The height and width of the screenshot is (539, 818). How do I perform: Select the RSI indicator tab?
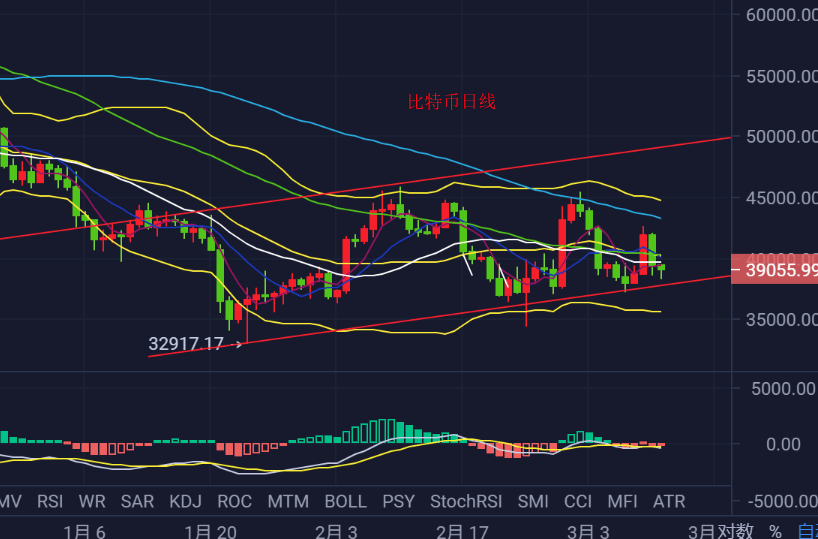[x=50, y=501]
